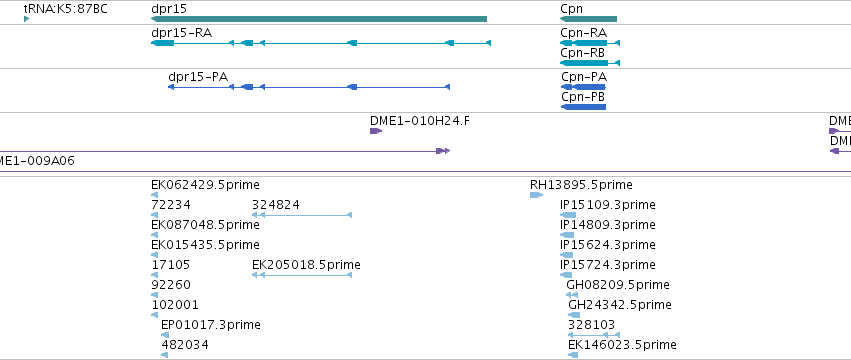851x360 pixels.
Task: Select the Cpn-PA coding sequence
Action: (x=583, y=87)
